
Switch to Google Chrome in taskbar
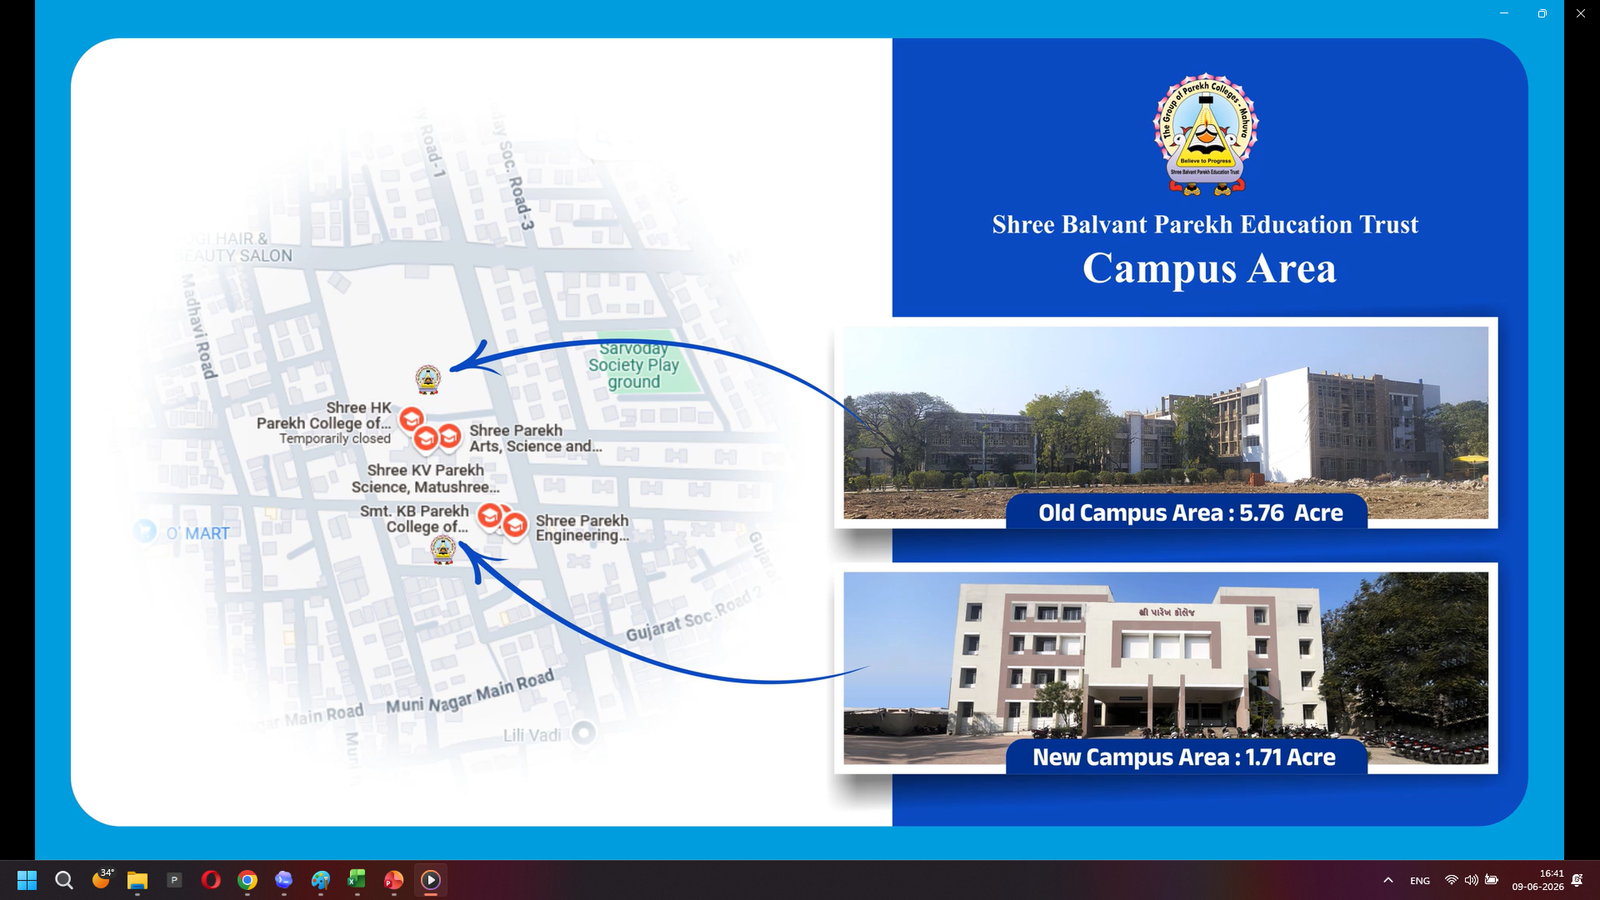247,880
